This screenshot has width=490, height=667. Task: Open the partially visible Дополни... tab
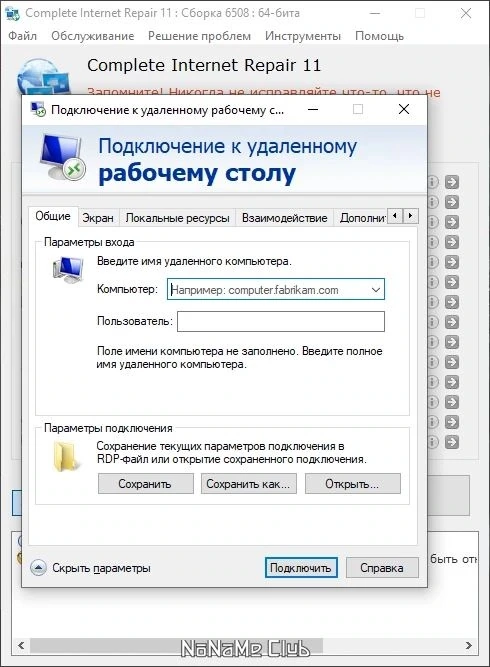(x=362, y=218)
